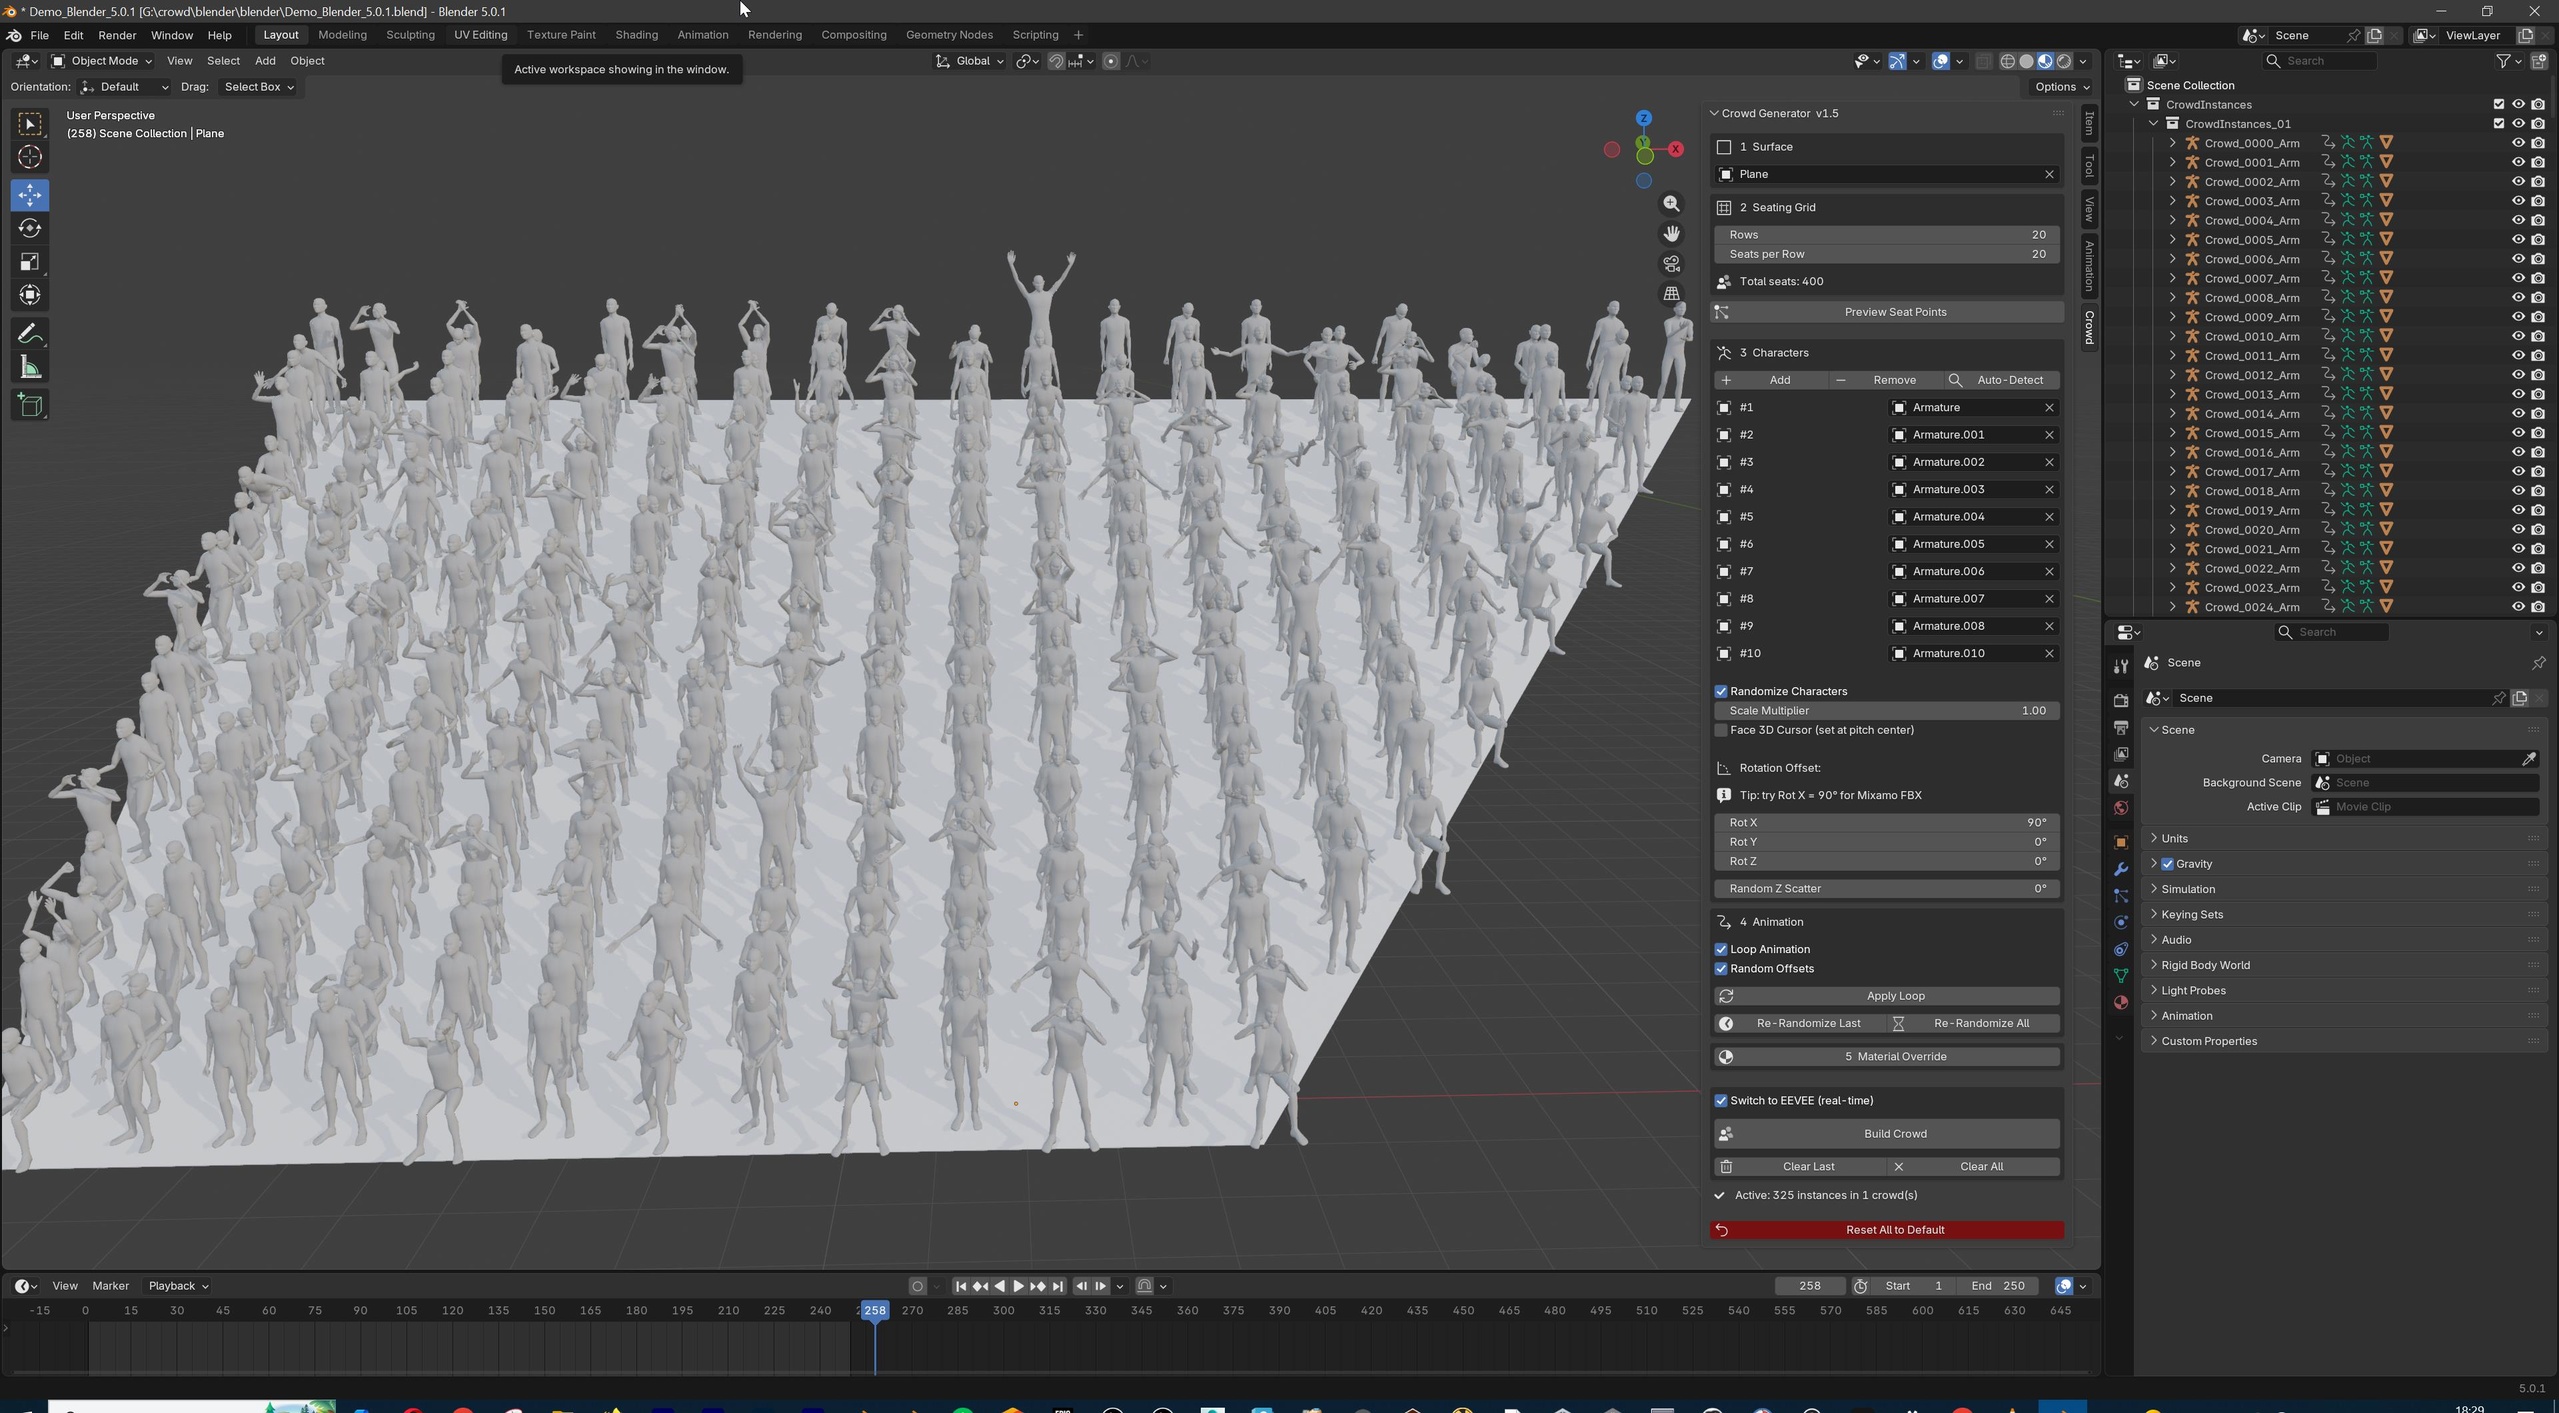This screenshot has width=2559, height=1413.
Task: Expand Crowd_0010_Arm in outliner
Action: 2172,337
